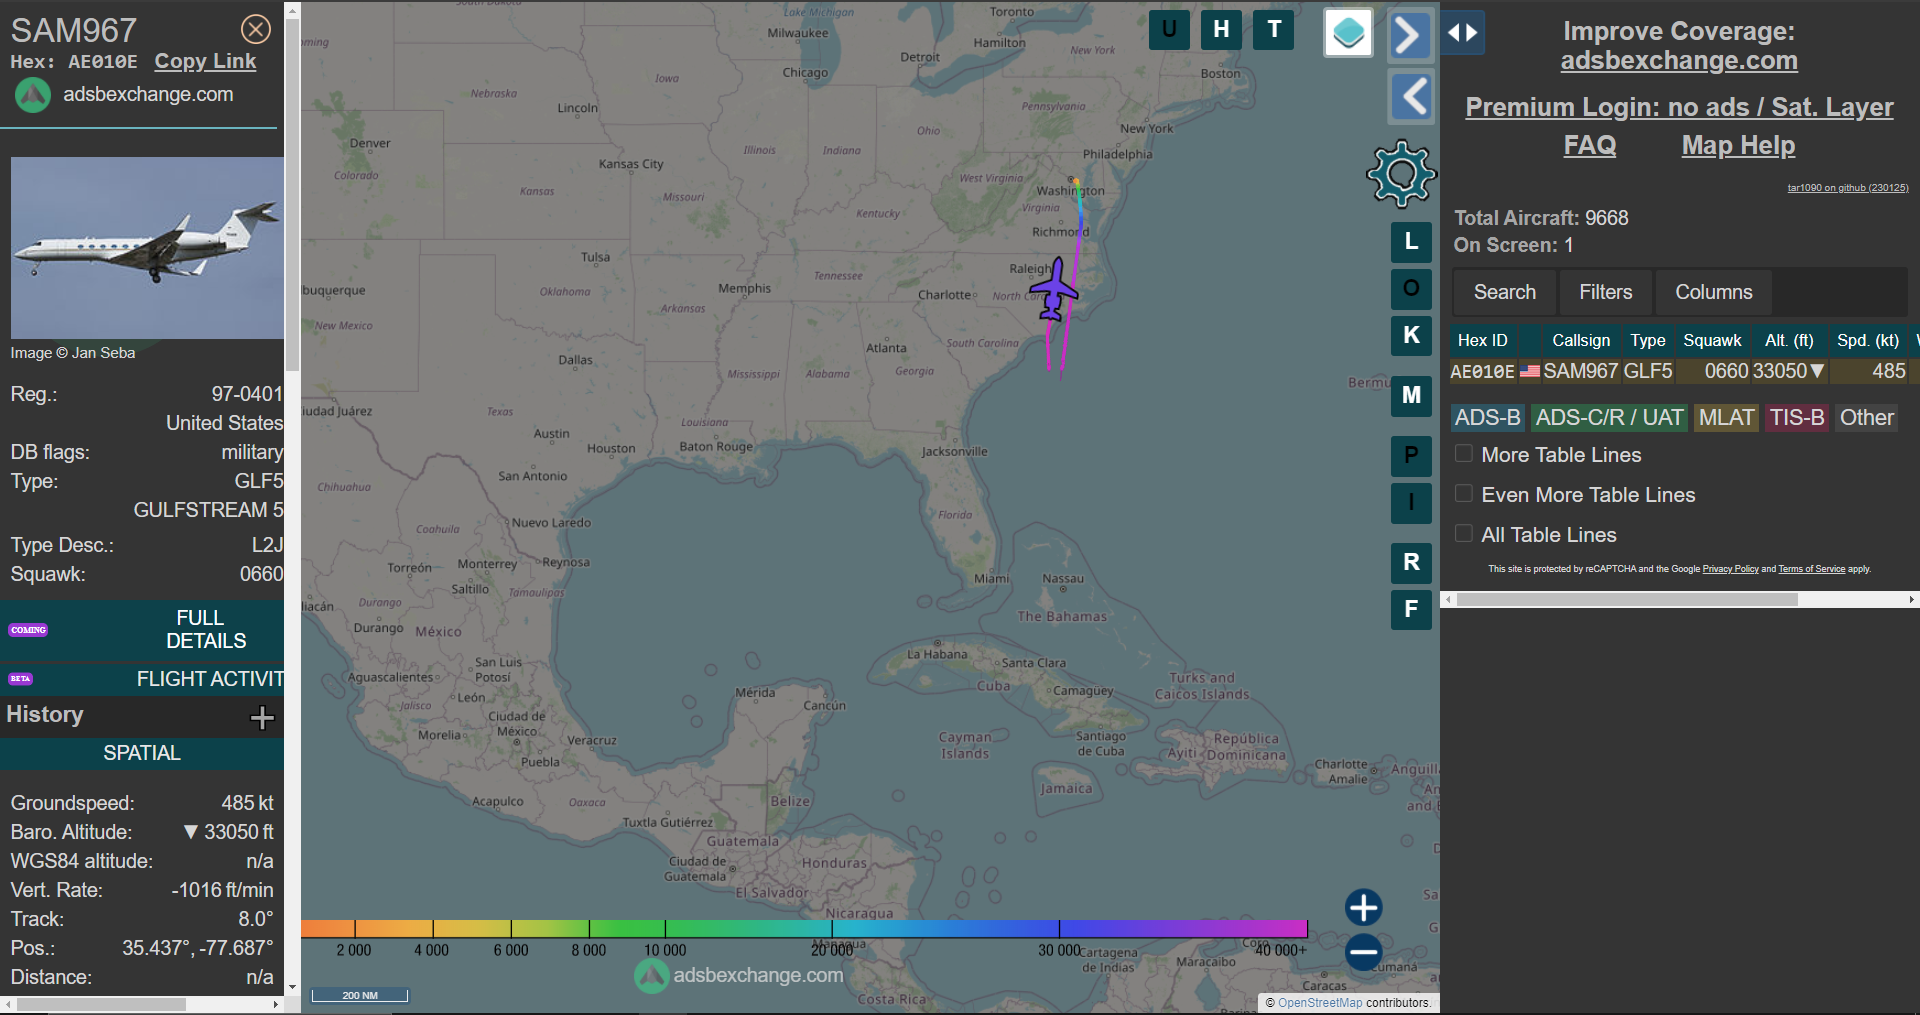Open the SPATIAL section header
1920x1015 pixels.
[x=142, y=753]
